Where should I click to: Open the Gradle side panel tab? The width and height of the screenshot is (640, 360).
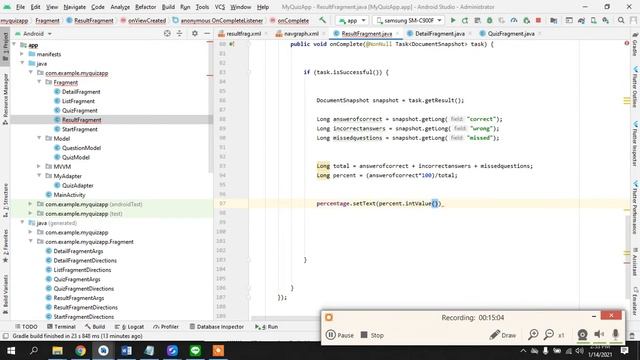pyautogui.click(x=635, y=46)
